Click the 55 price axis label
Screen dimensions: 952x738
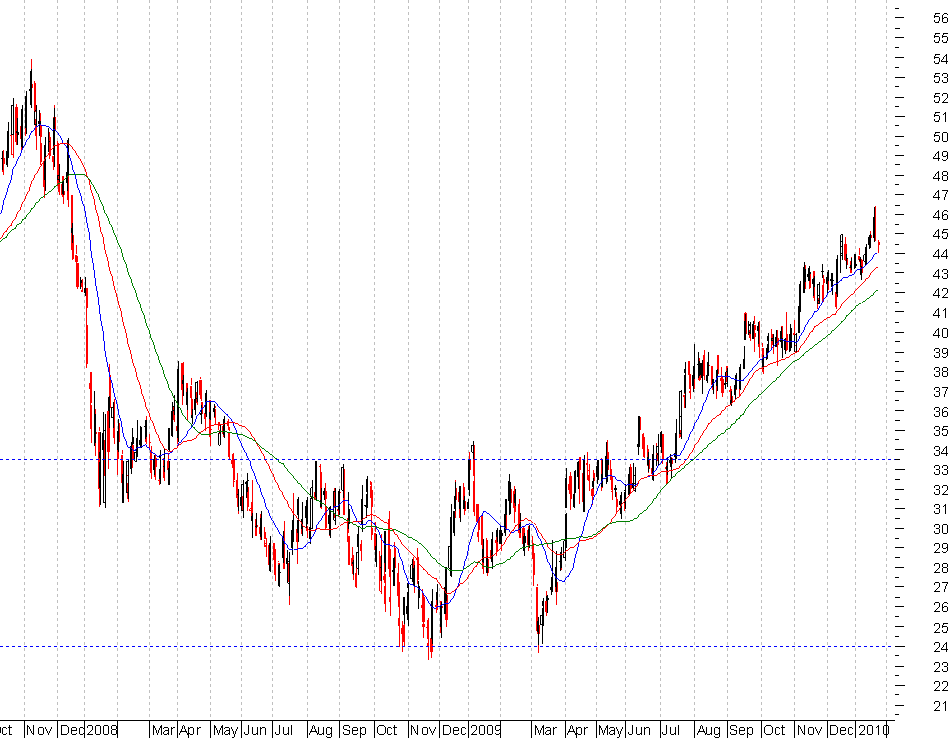940,39
